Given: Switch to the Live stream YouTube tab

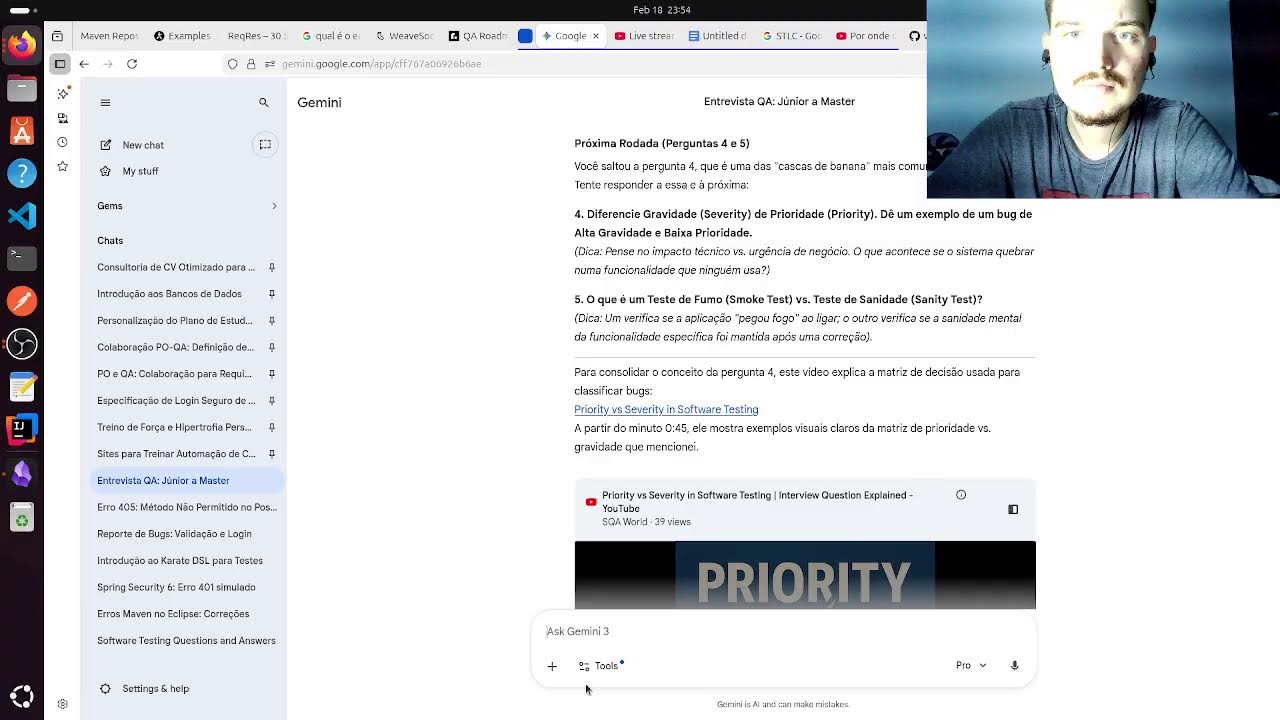Looking at the screenshot, I should (x=644, y=36).
